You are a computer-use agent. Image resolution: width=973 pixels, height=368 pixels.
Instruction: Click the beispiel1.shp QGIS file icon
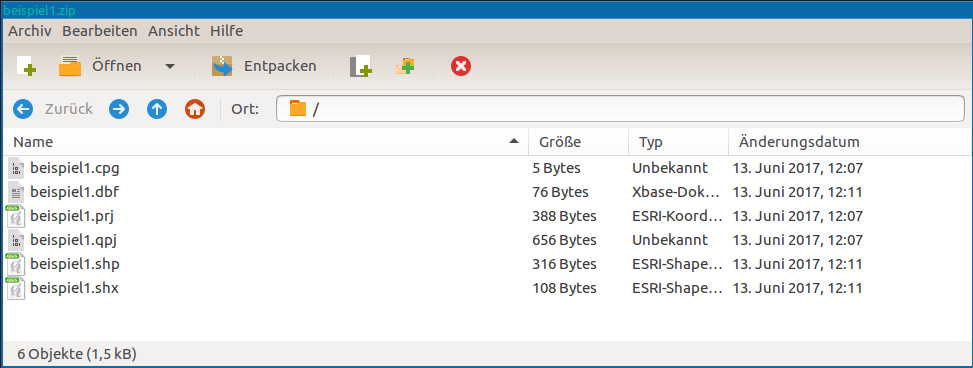pyautogui.click(x=16, y=265)
